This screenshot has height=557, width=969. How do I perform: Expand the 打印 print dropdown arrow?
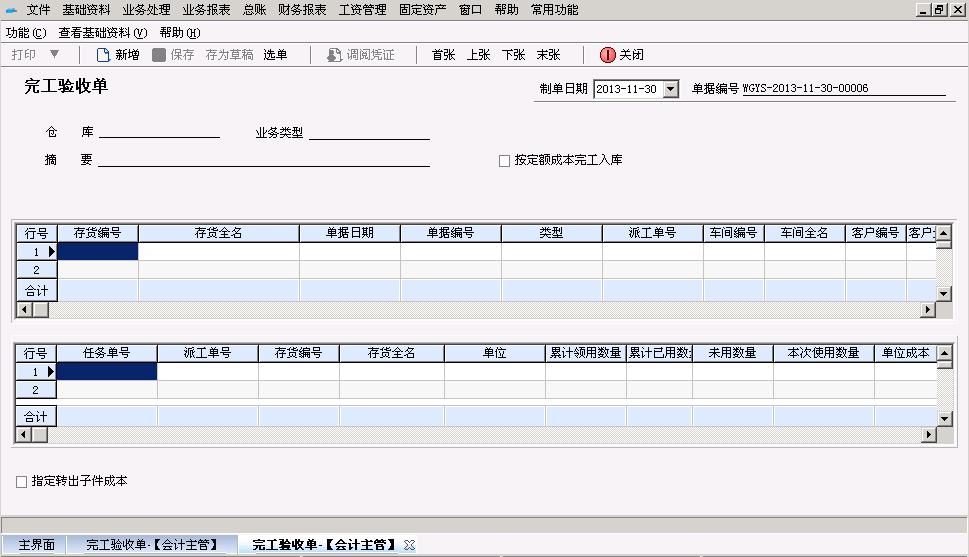coord(54,55)
